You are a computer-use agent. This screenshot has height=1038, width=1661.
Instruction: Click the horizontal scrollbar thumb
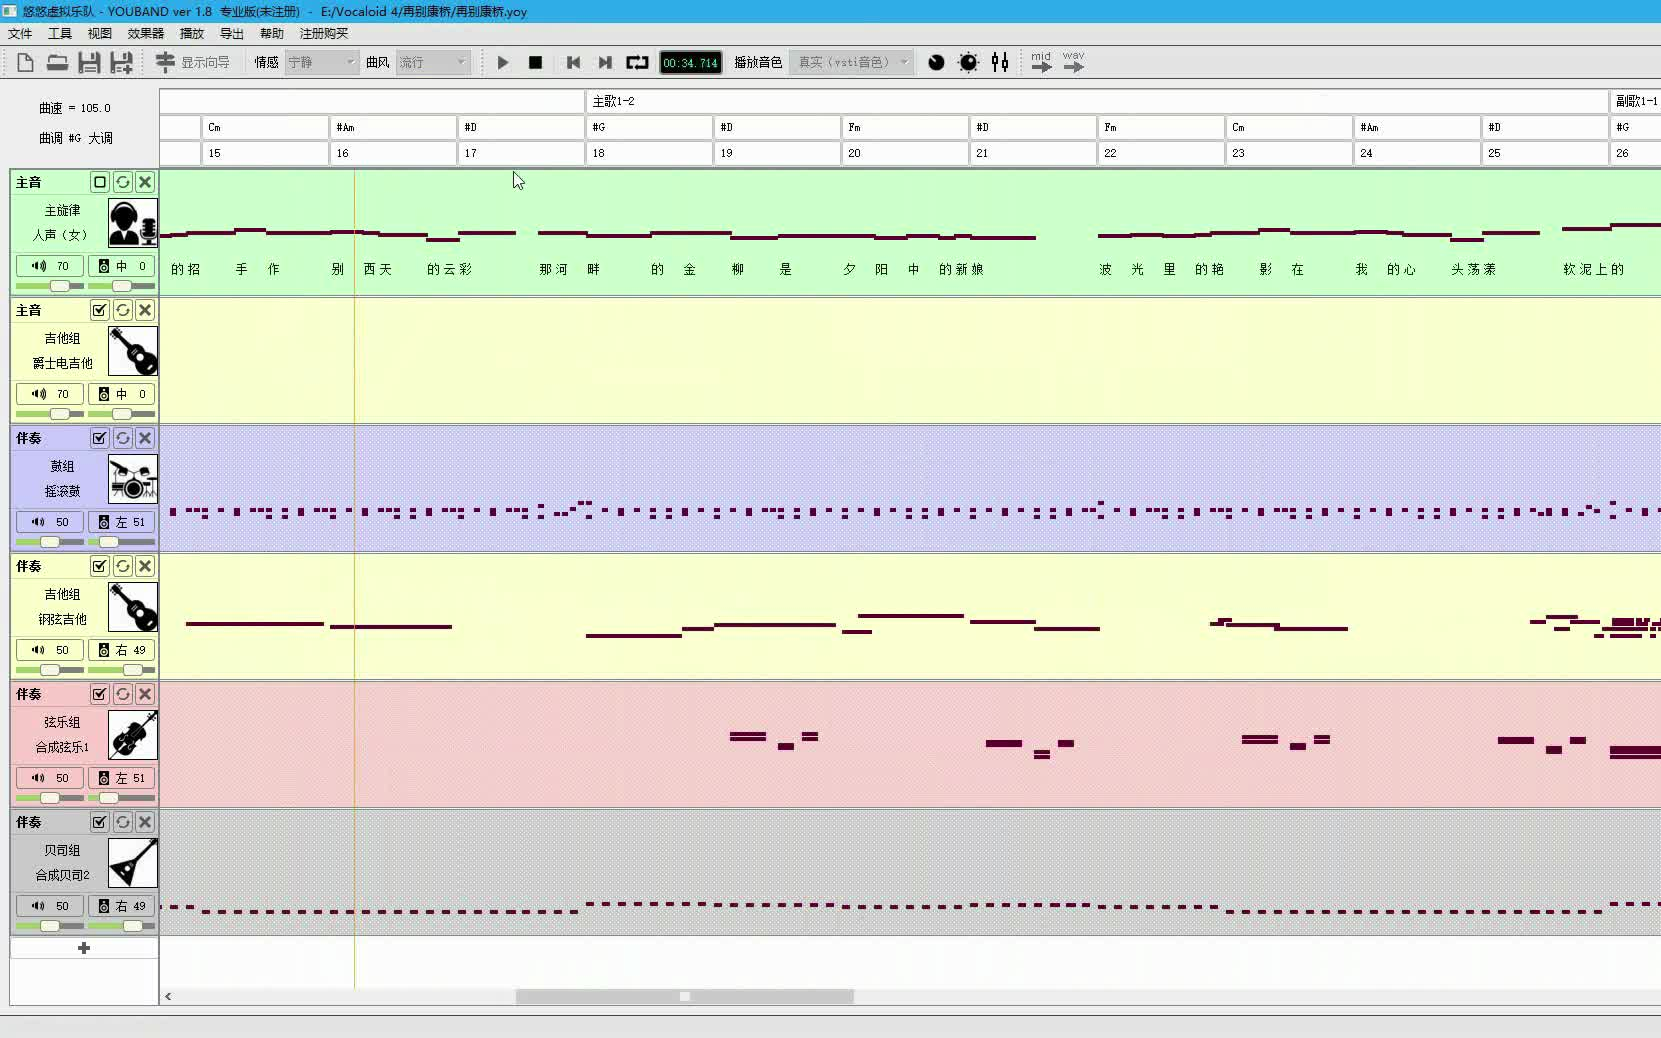tap(685, 996)
